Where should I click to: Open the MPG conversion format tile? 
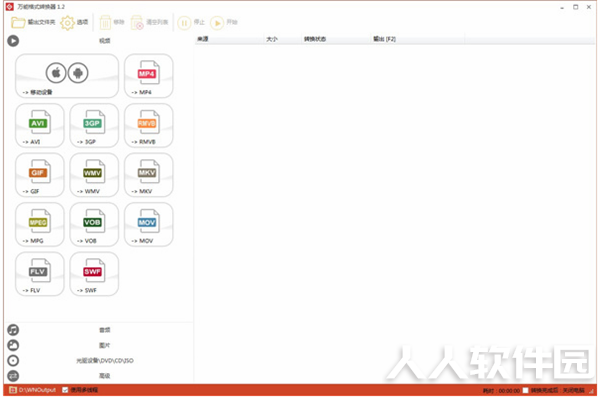tap(39, 224)
